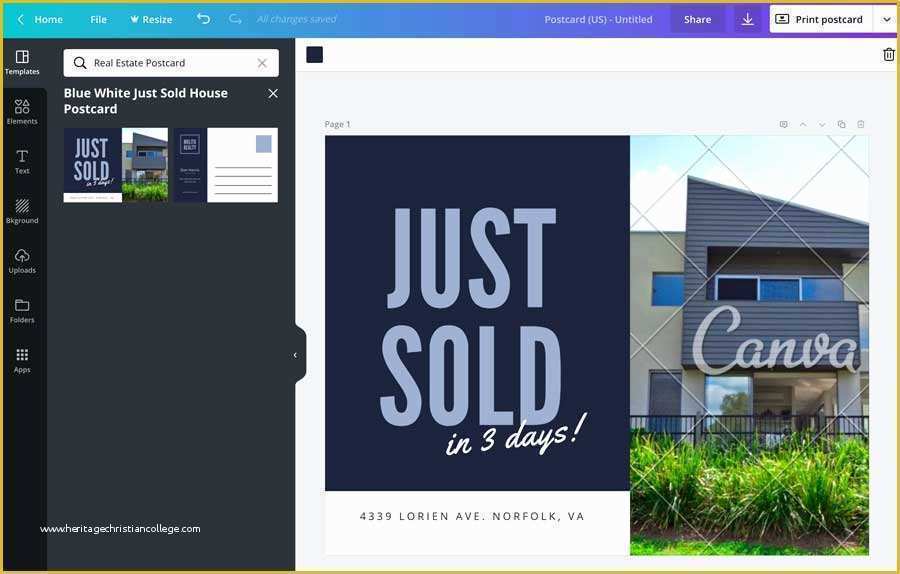
Task: Click Print postcard button
Action: (x=820, y=20)
